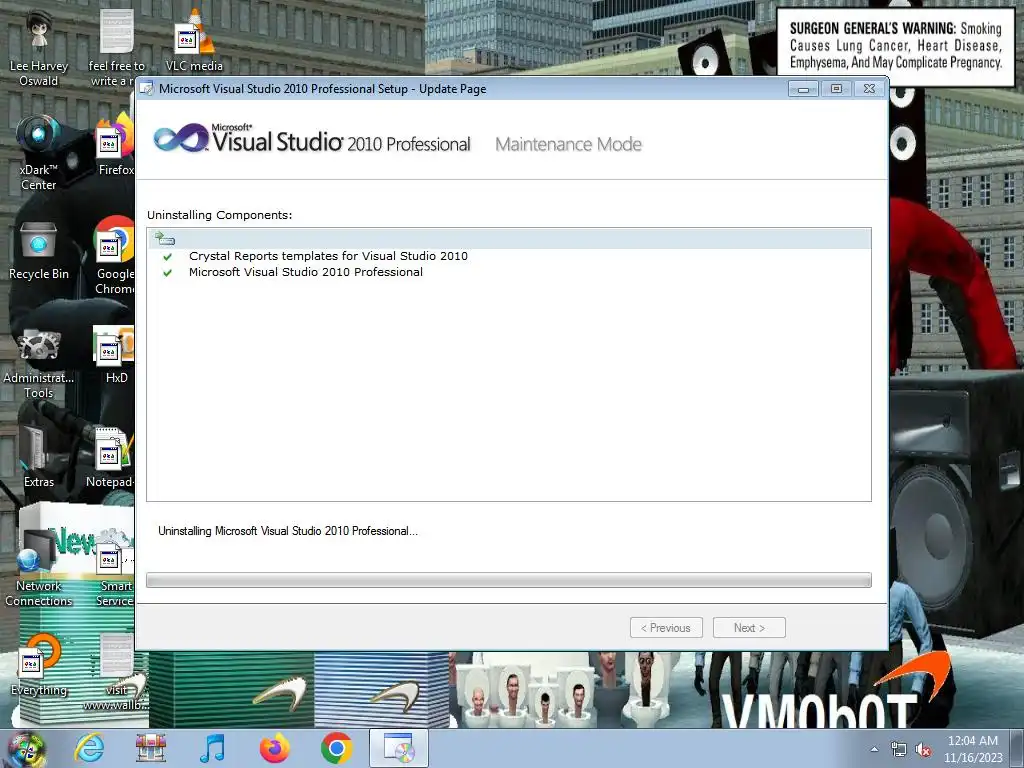Image resolution: width=1024 pixels, height=768 pixels.
Task: Click the Visual Studio infinity logo
Action: [x=180, y=138]
